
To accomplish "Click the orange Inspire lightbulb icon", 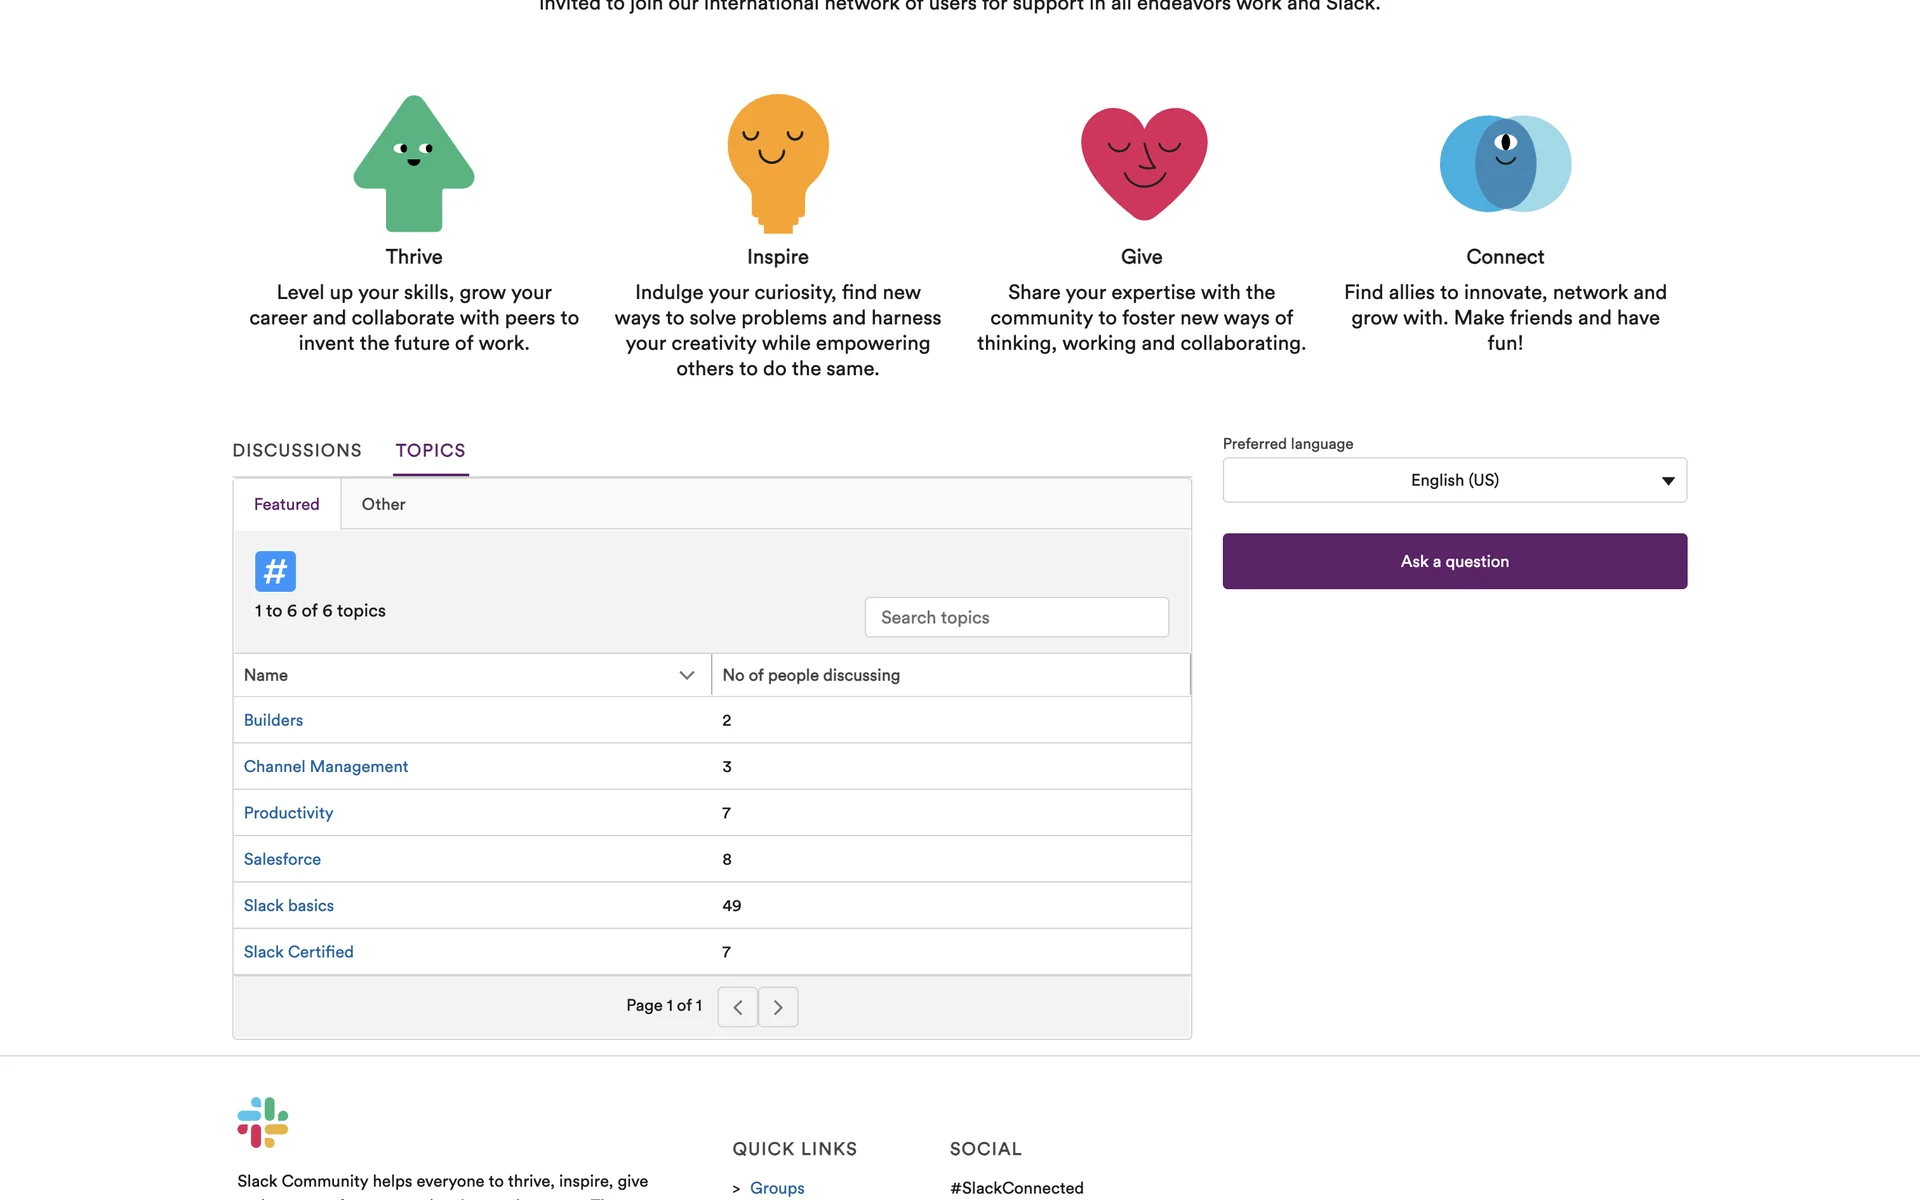I will 778,162.
